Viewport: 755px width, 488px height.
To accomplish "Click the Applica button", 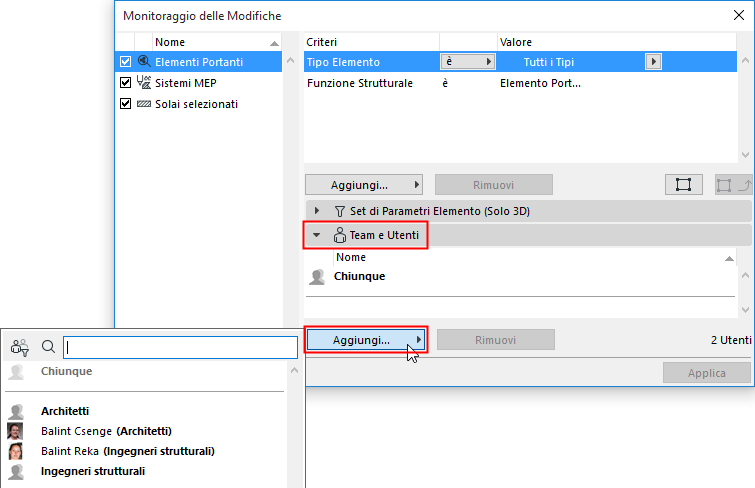I will click(706, 373).
